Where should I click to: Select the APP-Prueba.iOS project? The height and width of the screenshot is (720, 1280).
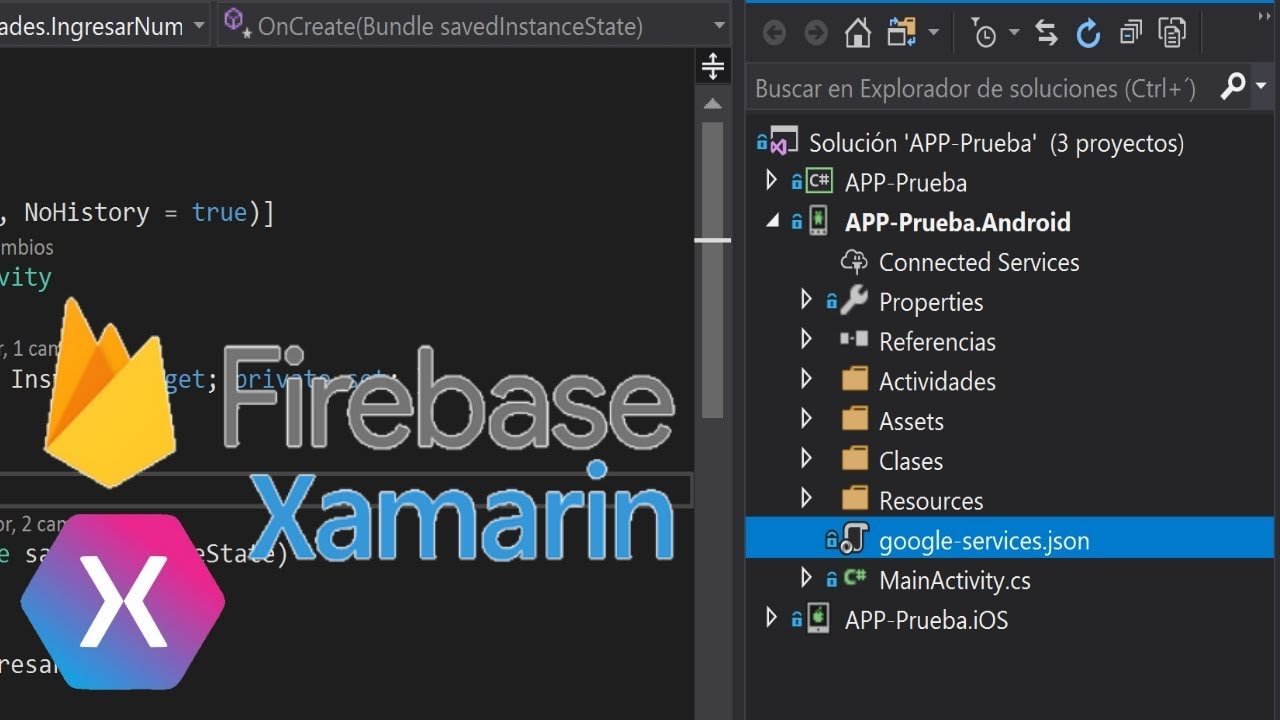(926, 620)
